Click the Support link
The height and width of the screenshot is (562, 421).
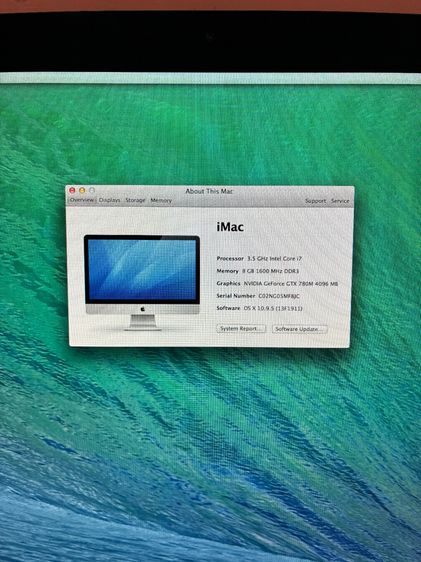point(315,201)
